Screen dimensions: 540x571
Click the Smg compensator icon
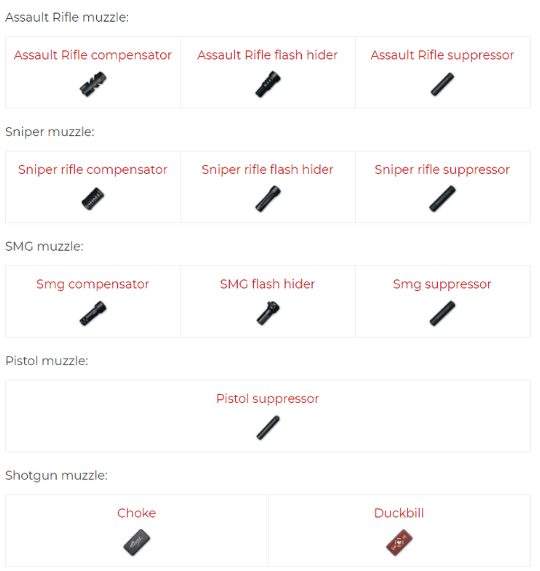(x=93, y=314)
